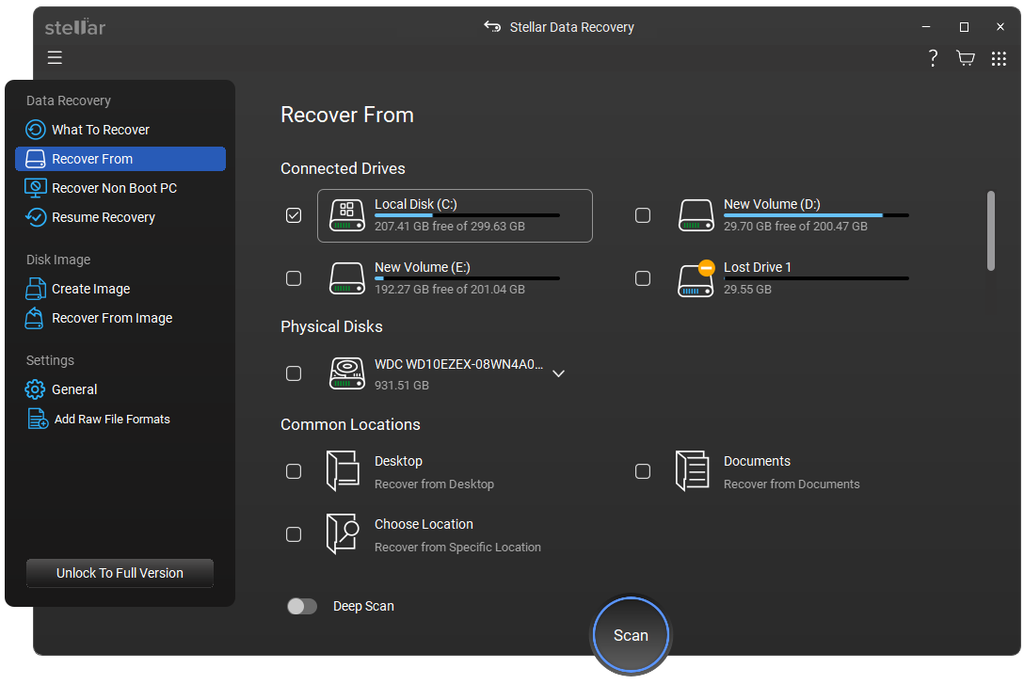
Task: Click the Desktop location icon
Action: [x=343, y=471]
